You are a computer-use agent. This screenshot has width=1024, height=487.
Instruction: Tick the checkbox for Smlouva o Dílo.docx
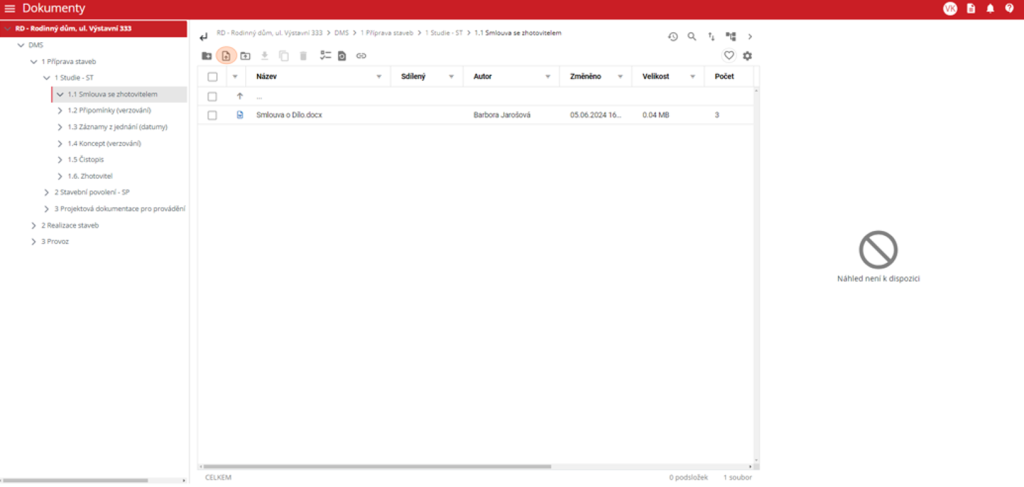212,115
